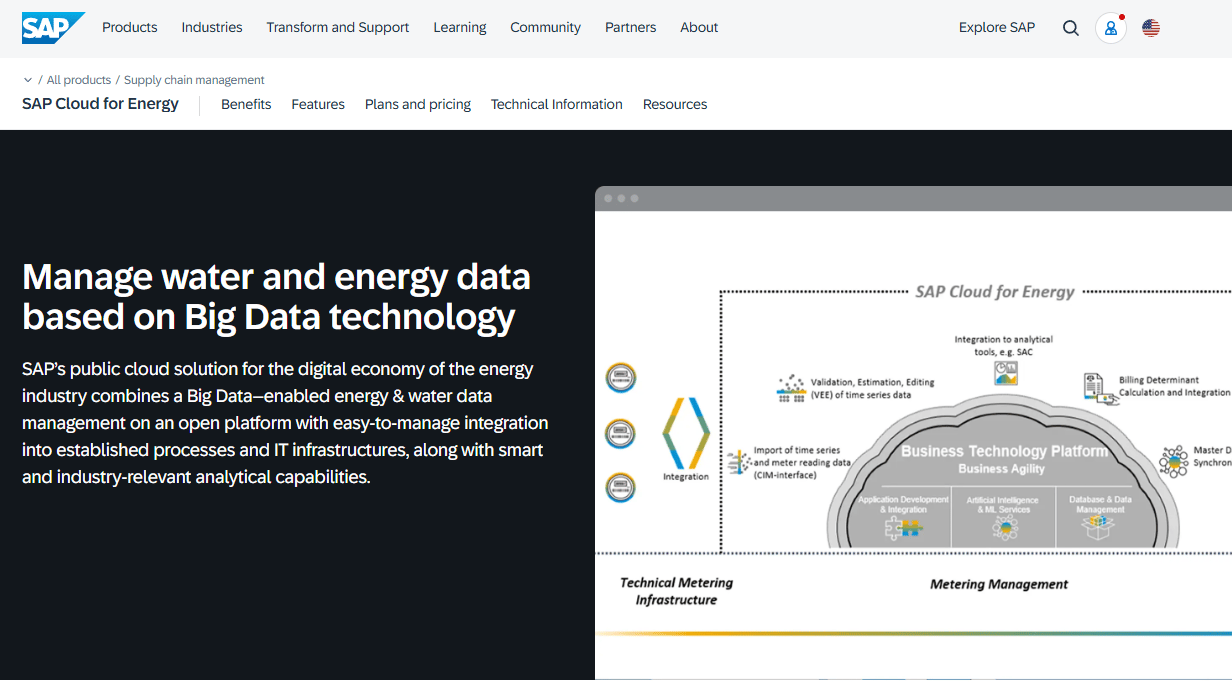
Task: Open Transform and Support menu
Action: [338, 27]
